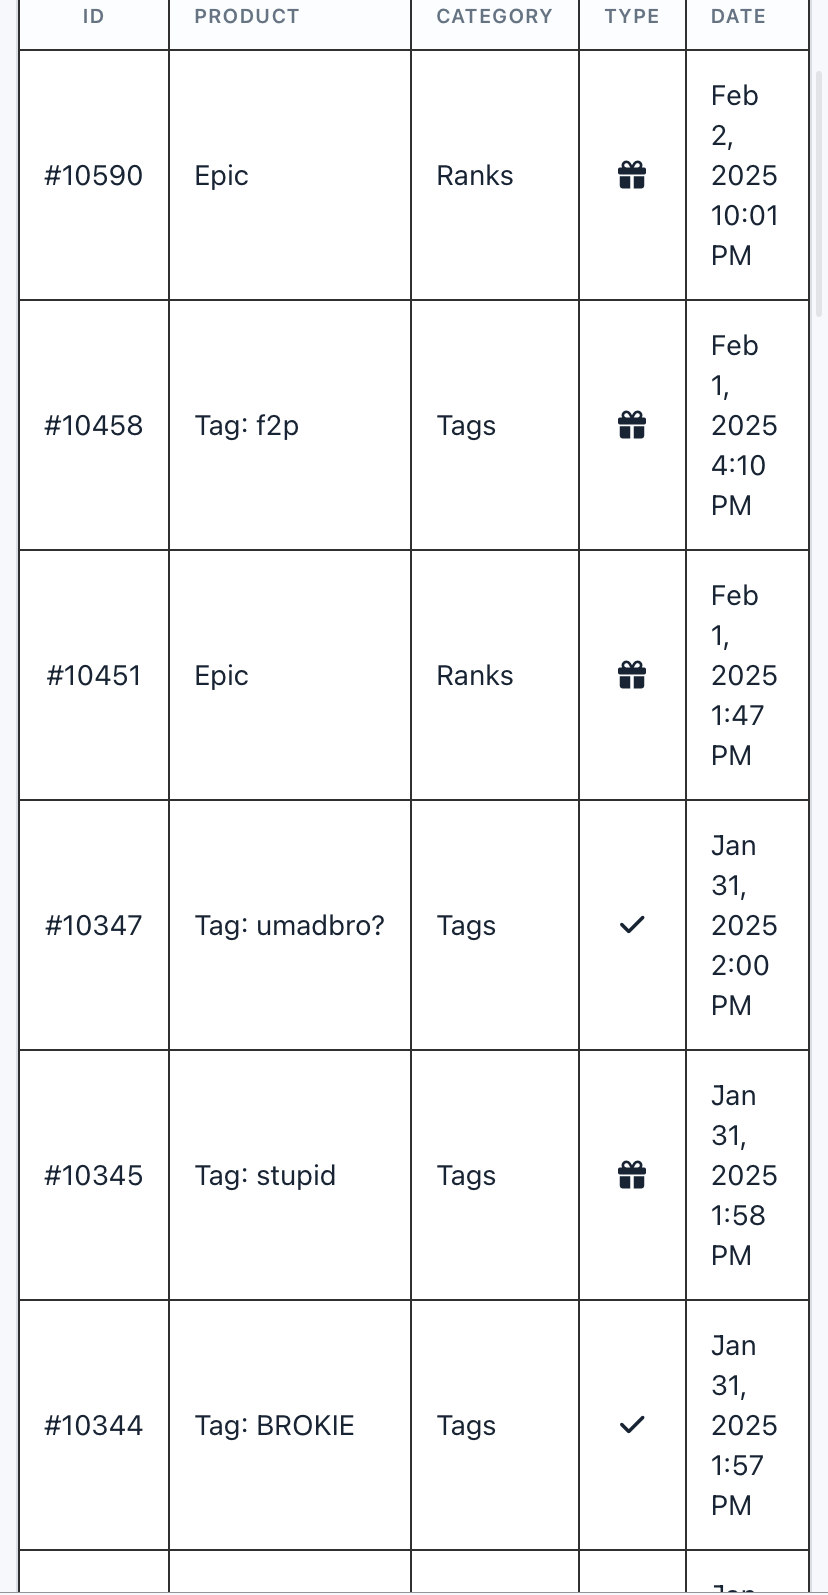
Task: Select the TYPE column header
Action: click(632, 17)
